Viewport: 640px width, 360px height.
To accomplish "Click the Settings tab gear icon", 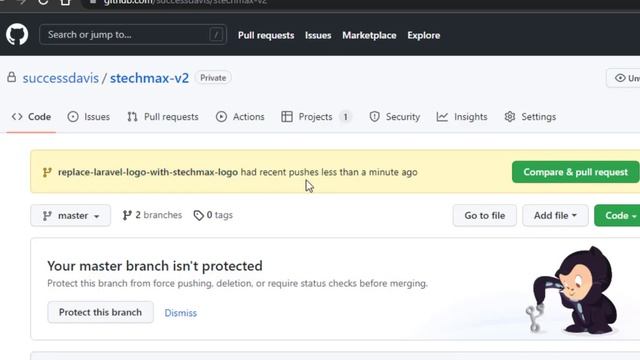I will click(x=510, y=117).
